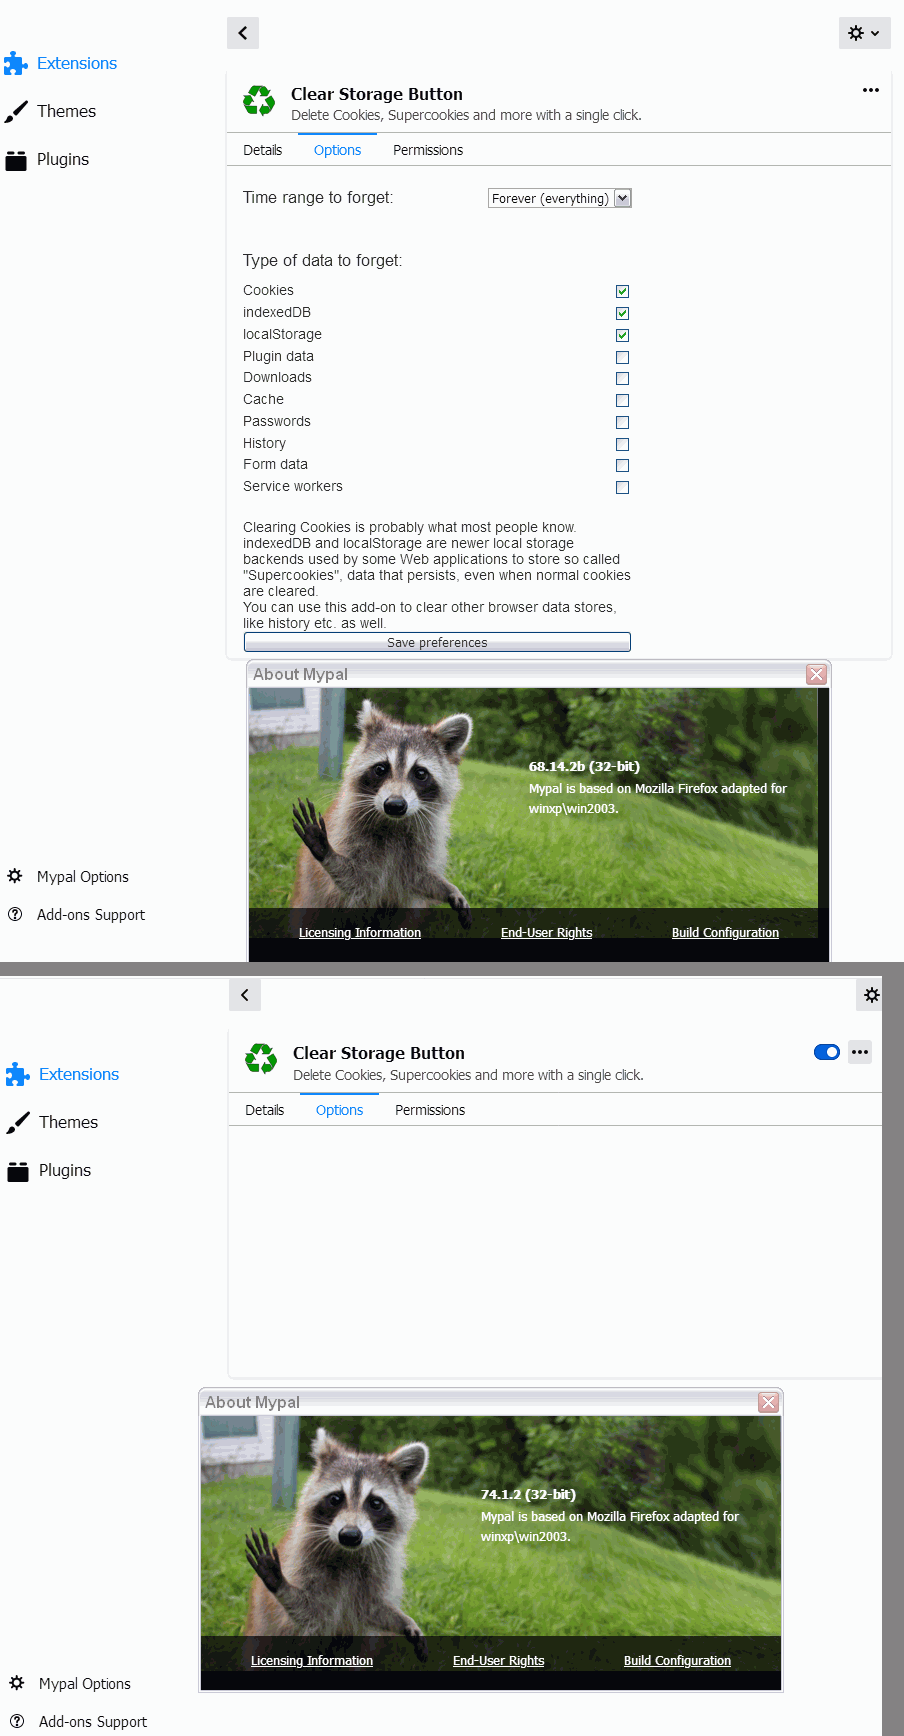
Task: Open the lower Permissions tab
Action: pyautogui.click(x=430, y=1110)
